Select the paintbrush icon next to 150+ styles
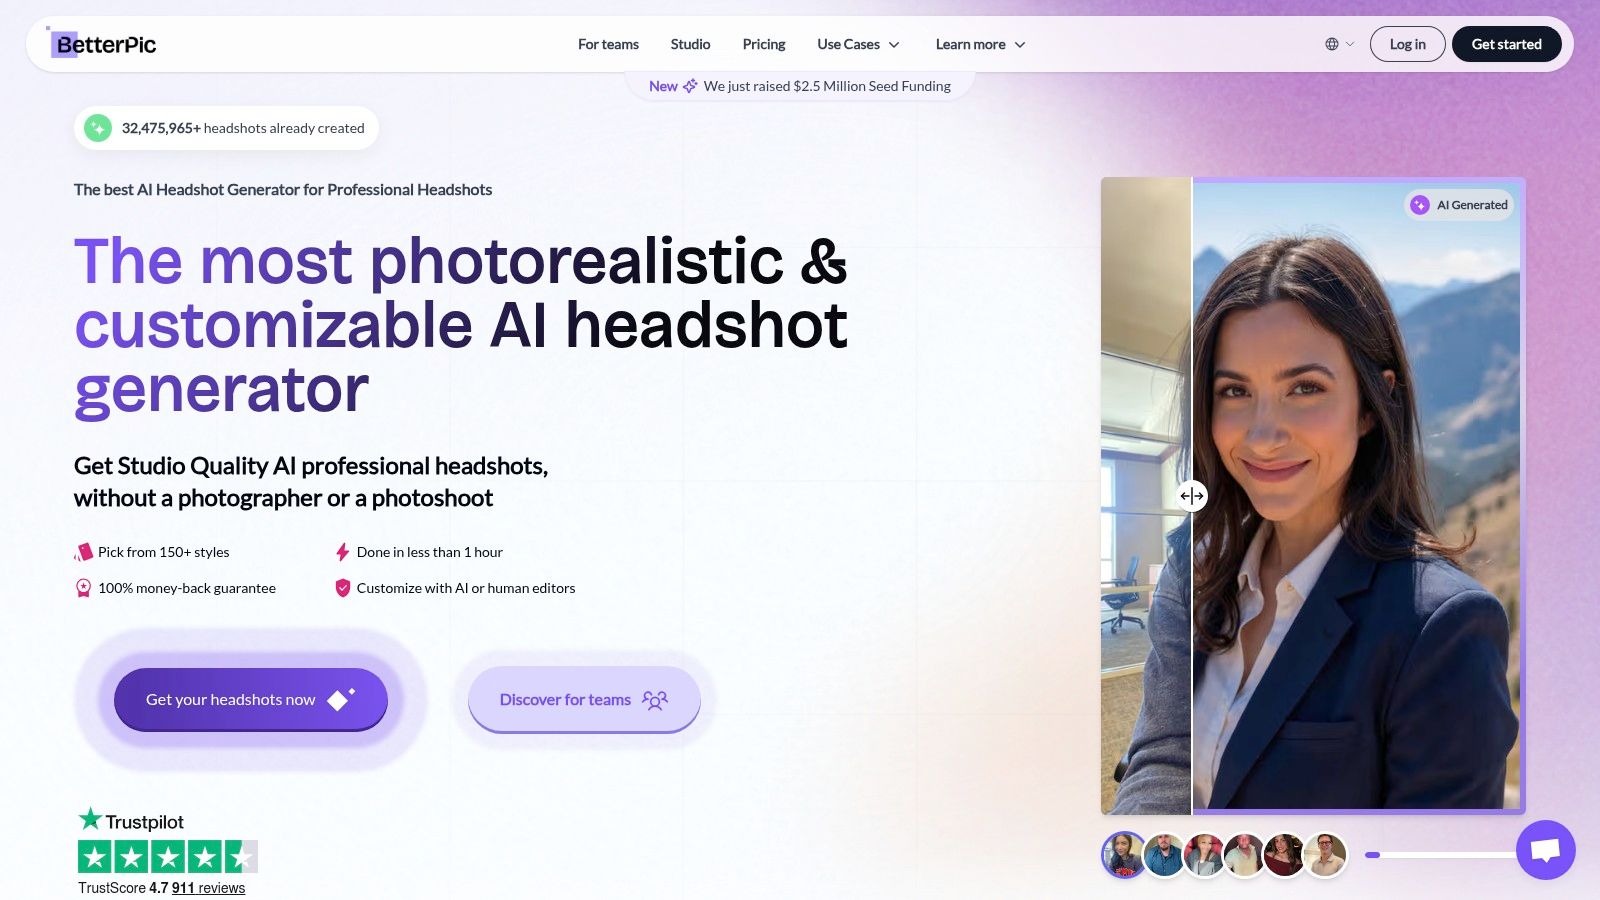This screenshot has height=900, width=1600. [x=84, y=551]
